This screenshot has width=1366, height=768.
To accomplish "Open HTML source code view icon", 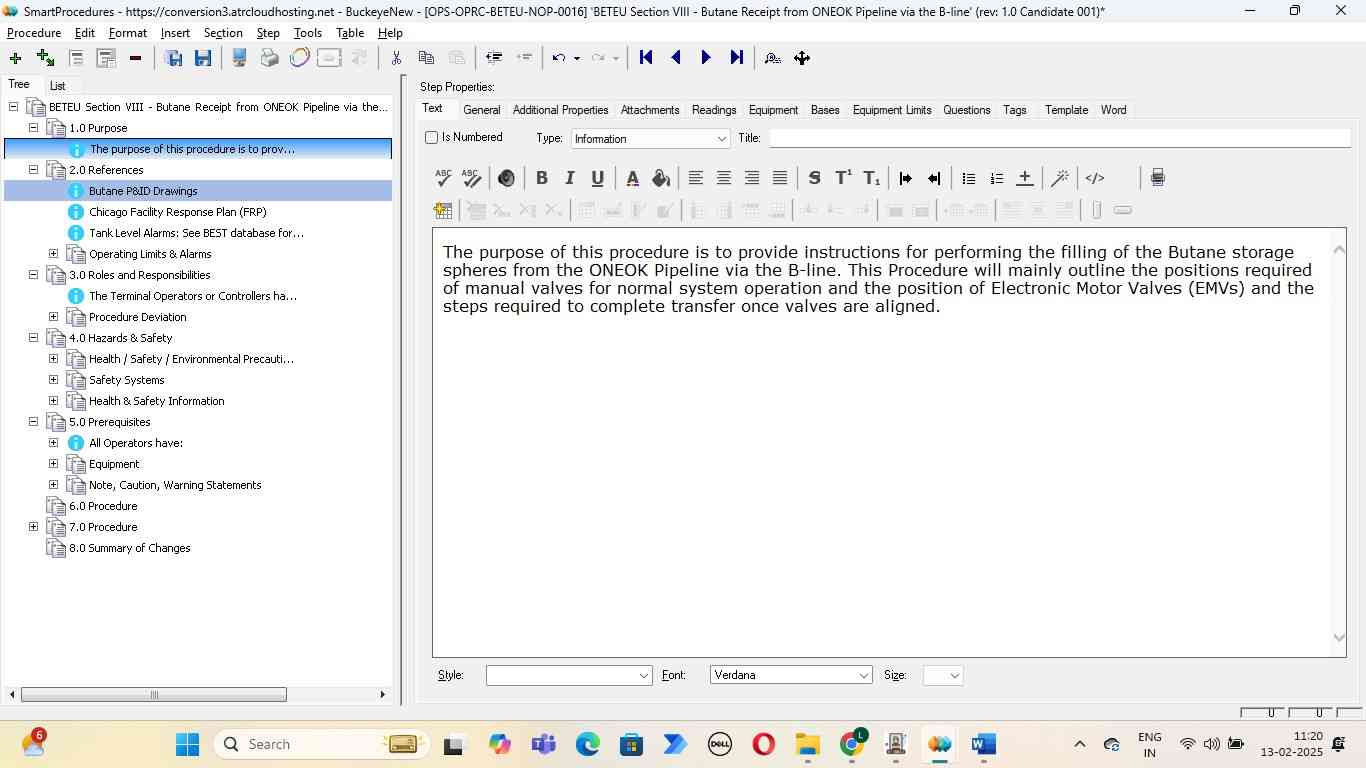I will tap(1095, 178).
